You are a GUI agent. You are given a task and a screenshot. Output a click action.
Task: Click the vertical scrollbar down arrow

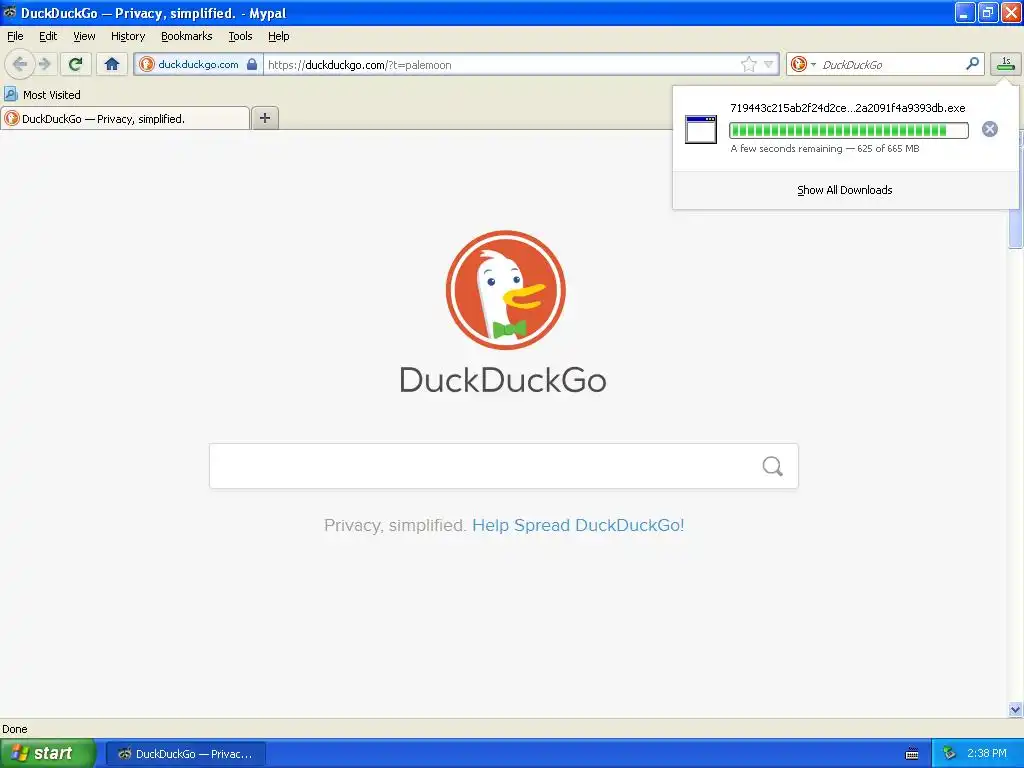click(x=1015, y=709)
